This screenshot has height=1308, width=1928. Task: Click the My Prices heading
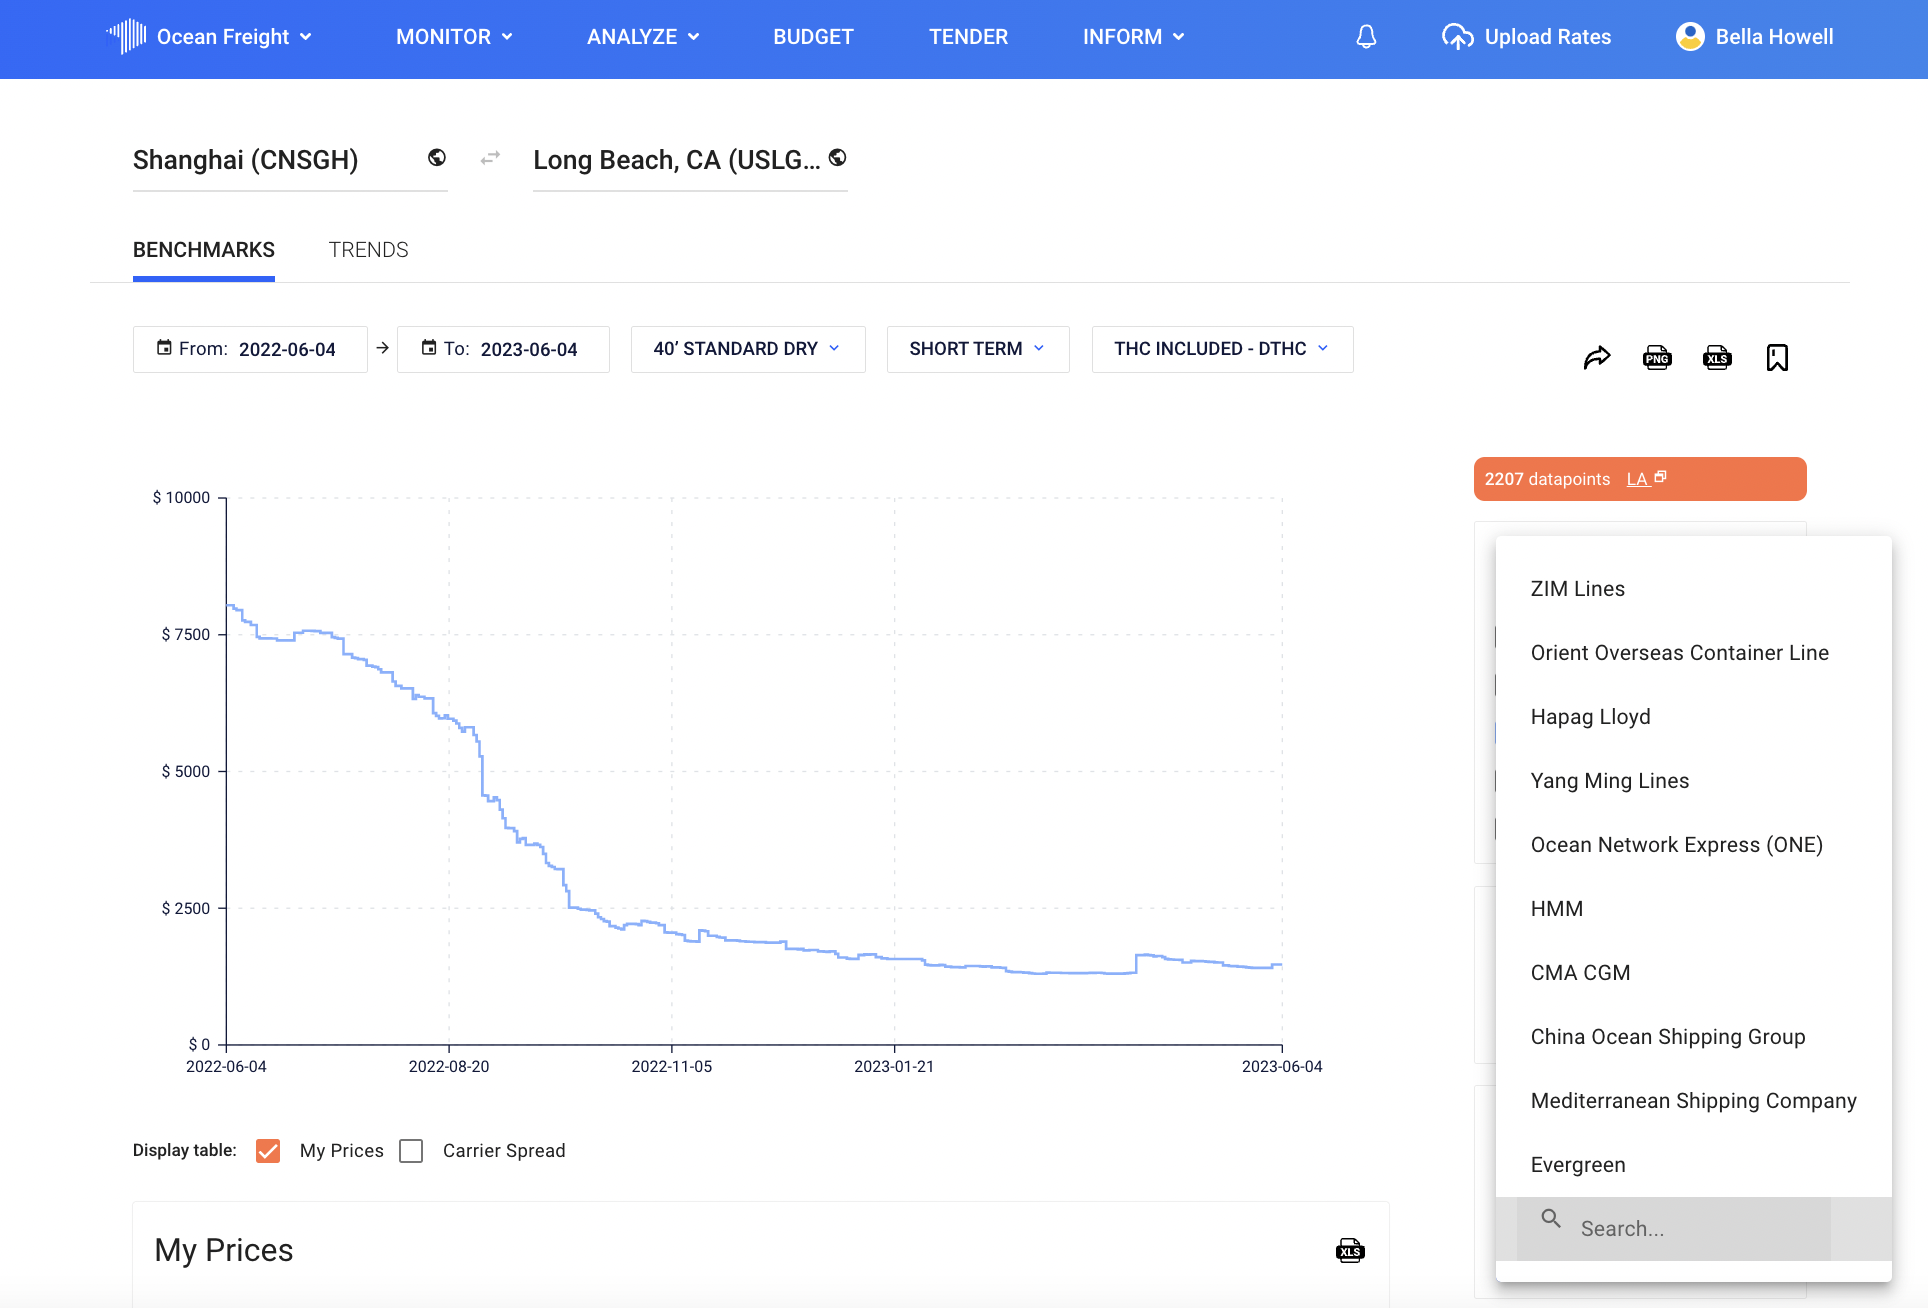224,1250
